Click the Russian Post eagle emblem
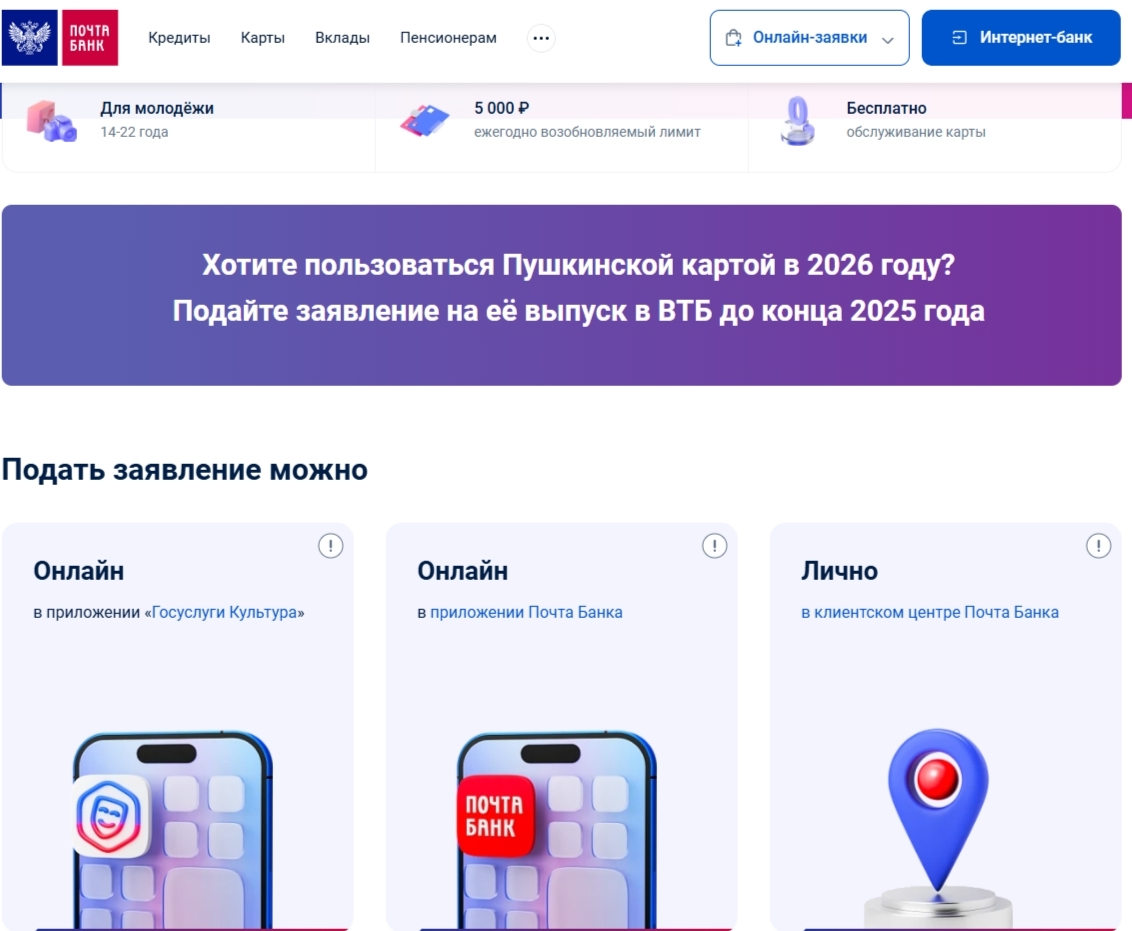1132x931 pixels. (30, 38)
